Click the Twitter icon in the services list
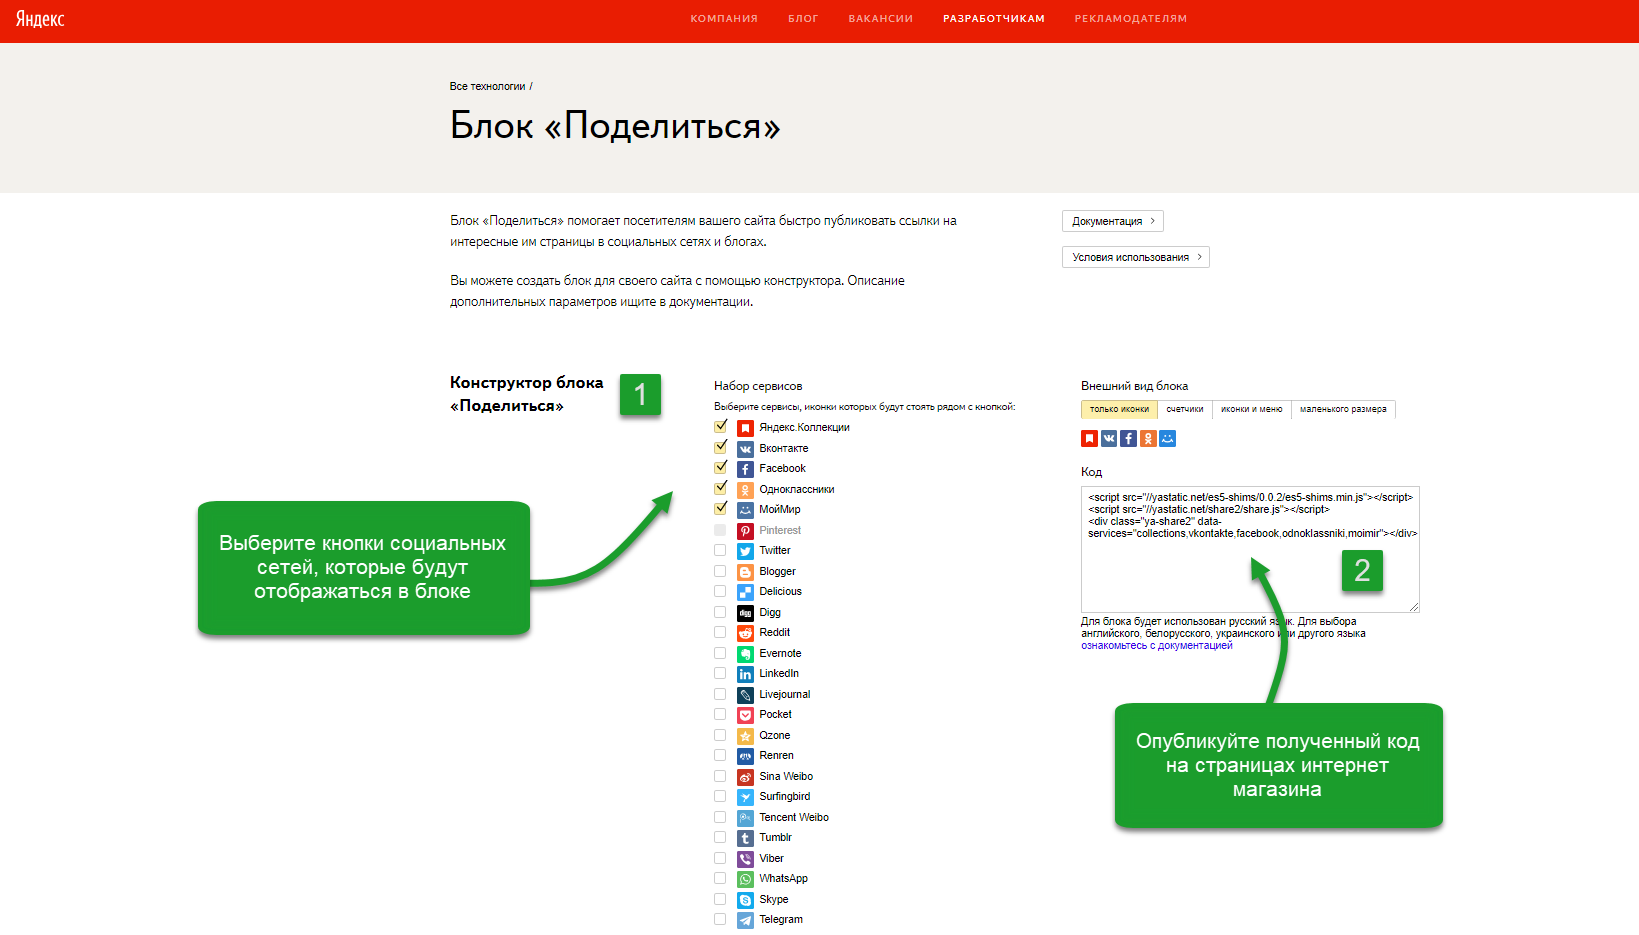Viewport: 1639px width, 935px height. point(745,551)
